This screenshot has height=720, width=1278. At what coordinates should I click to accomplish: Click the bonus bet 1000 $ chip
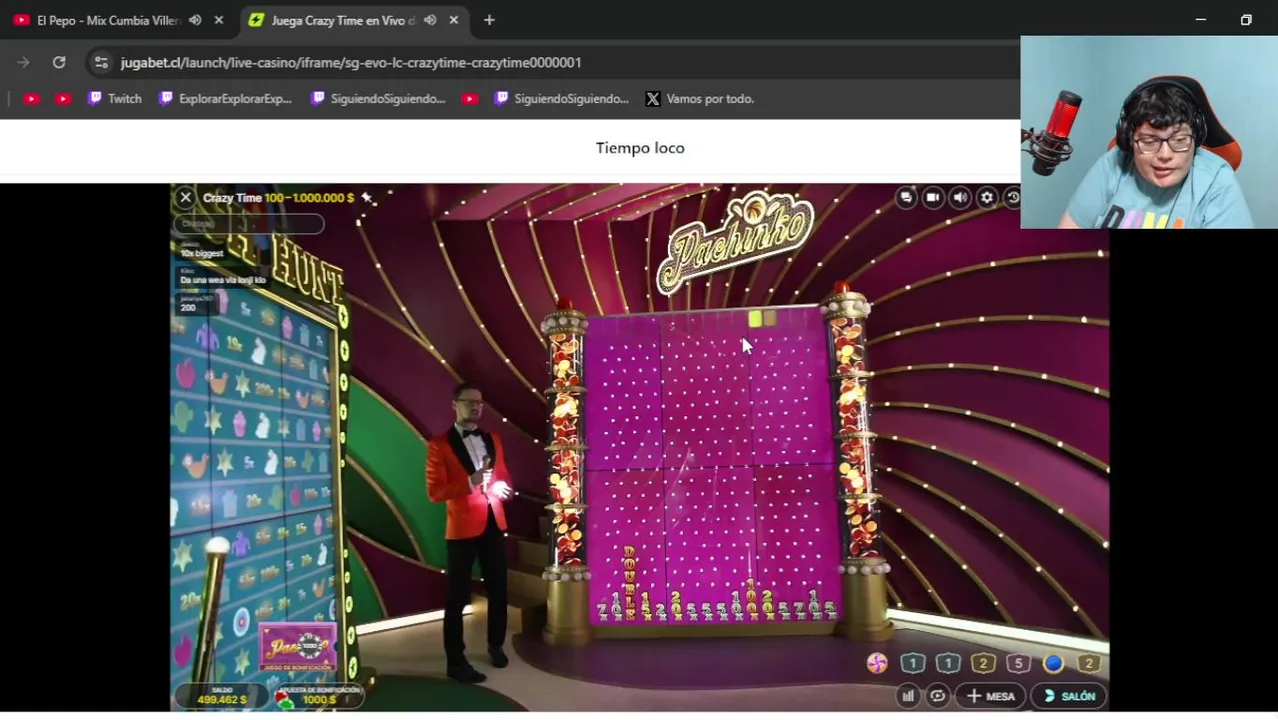(x=319, y=700)
